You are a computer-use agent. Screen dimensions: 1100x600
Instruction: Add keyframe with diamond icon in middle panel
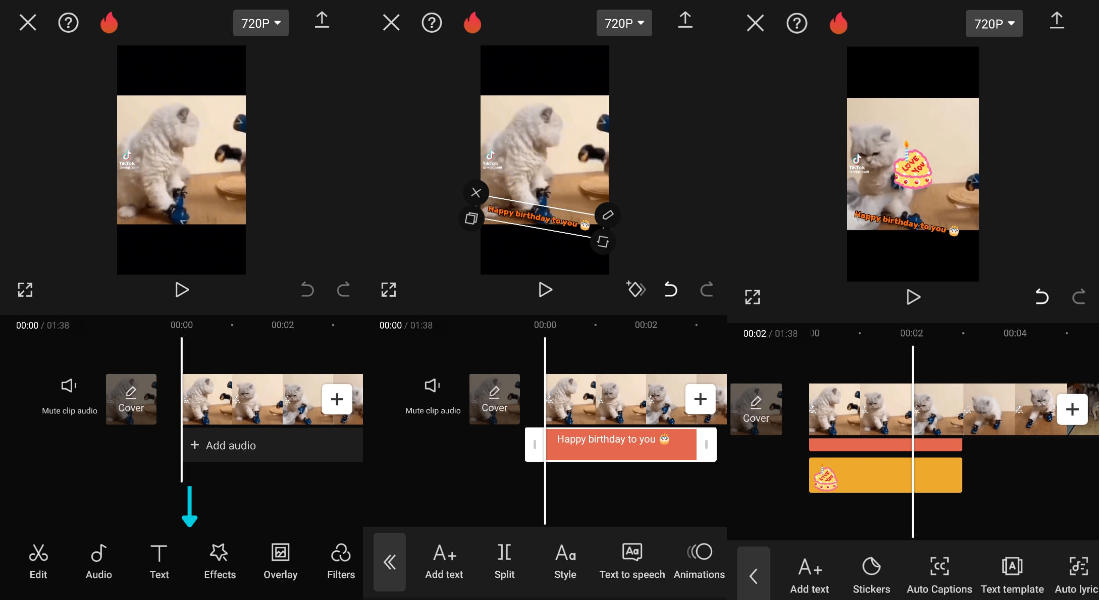point(635,288)
